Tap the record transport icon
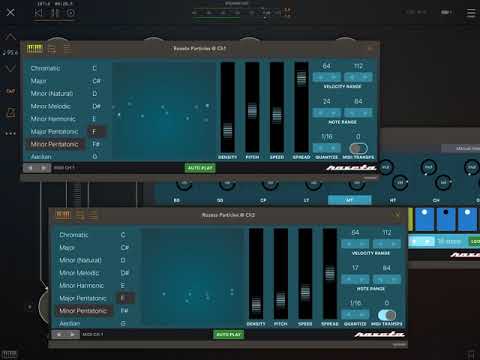The image size is (480, 360). click(x=71, y=13)
